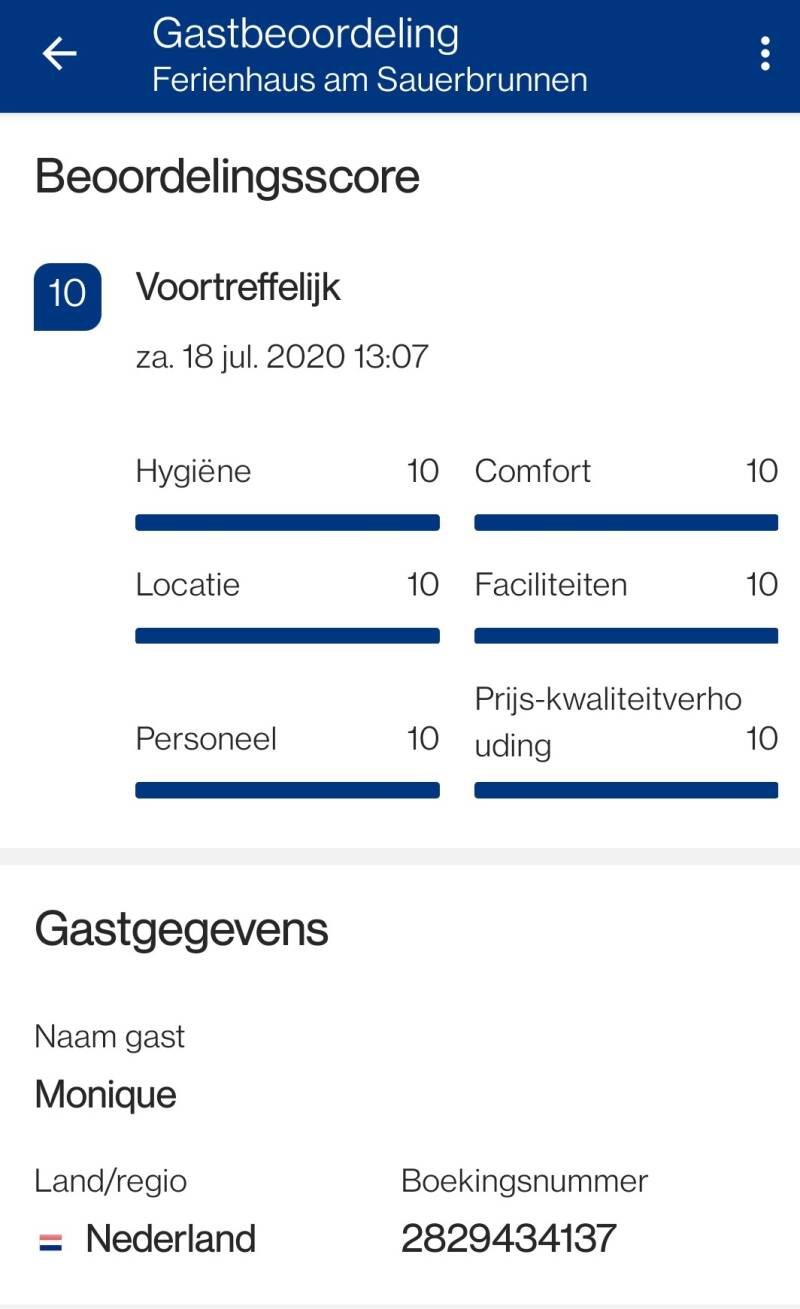Tap the Ferienhaus am Sauerbrunnen subtitle
The image size is (800, 1309).
[x=369, y=80]
